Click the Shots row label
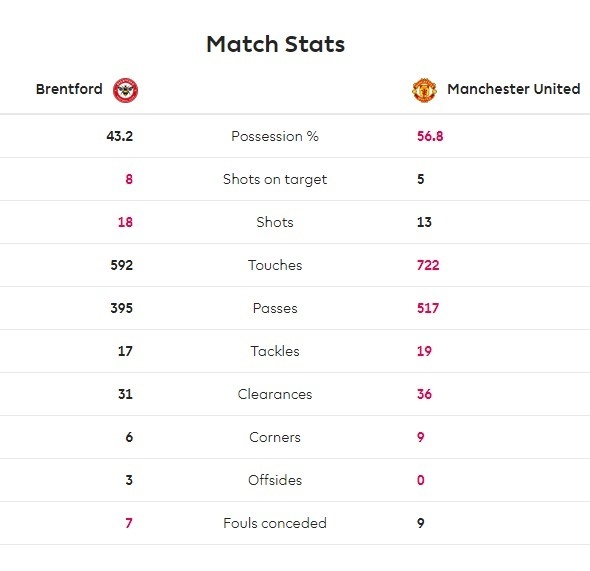The width and height of the screenshot is (590, 571). coord(275,222)
